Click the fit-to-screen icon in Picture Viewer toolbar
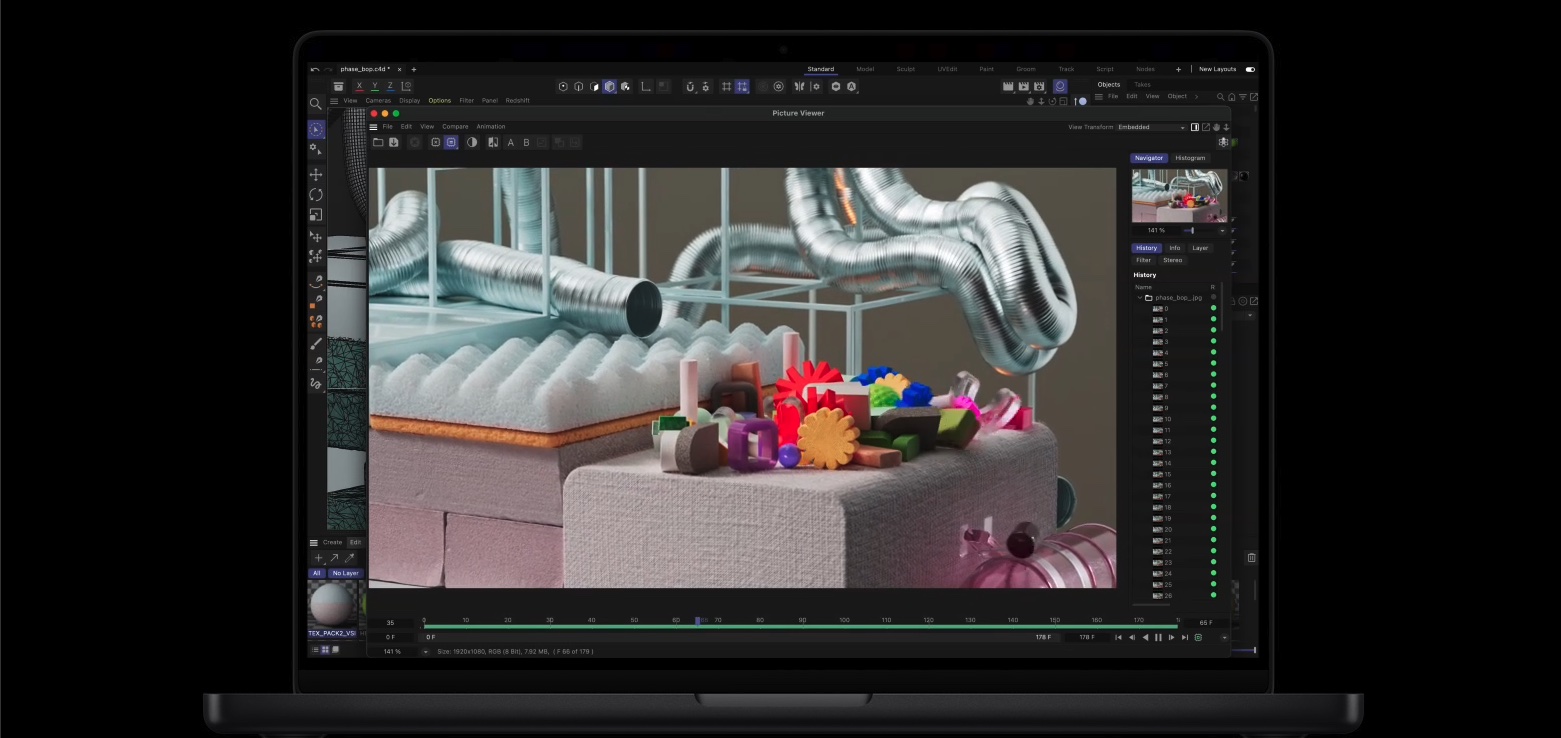 click(435, 143)
